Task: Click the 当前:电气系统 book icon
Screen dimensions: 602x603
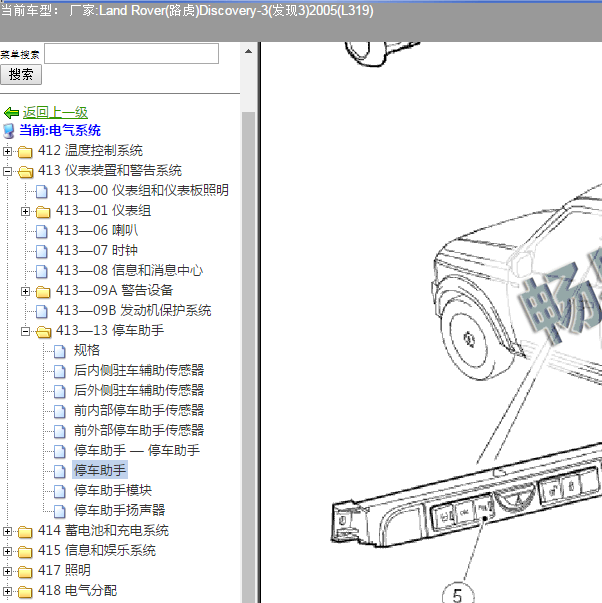Action: pyautogui.click(x=9, y=131)
